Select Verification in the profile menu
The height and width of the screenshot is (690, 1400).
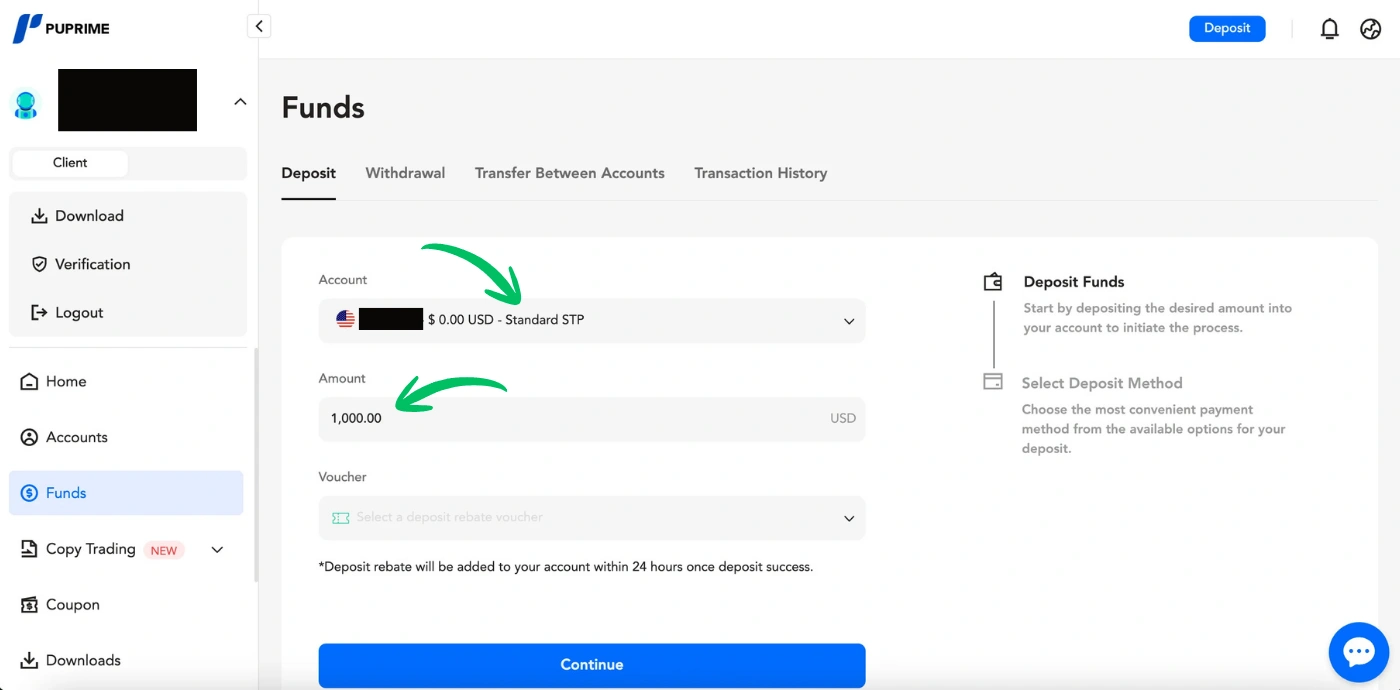(x=92, y=264)
